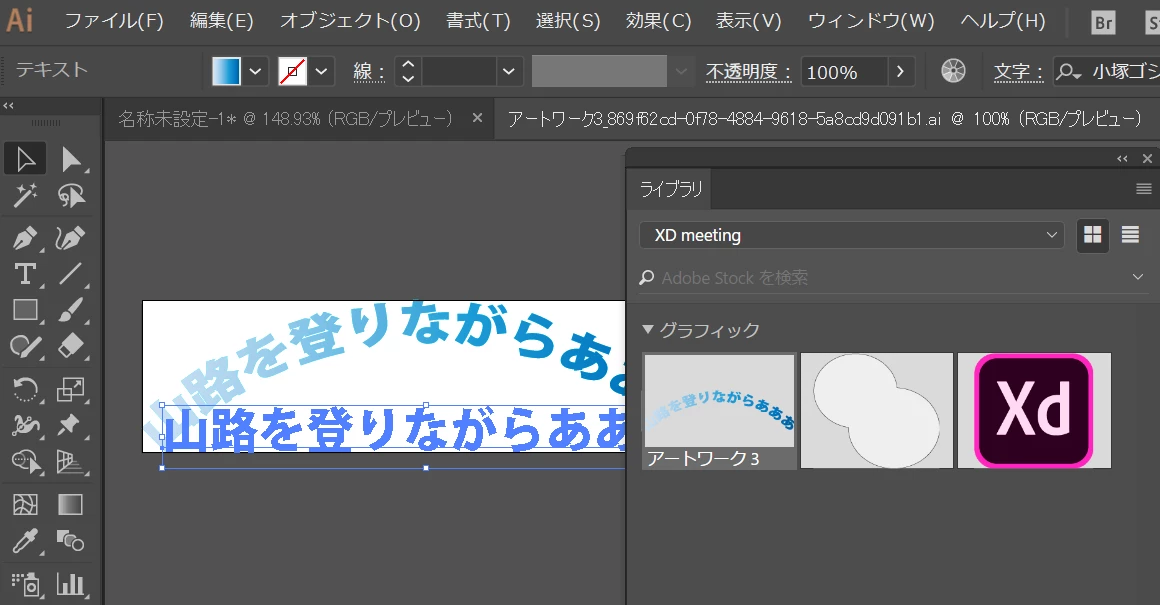
Task: Select the Pen tool
Action: (25, 238)
